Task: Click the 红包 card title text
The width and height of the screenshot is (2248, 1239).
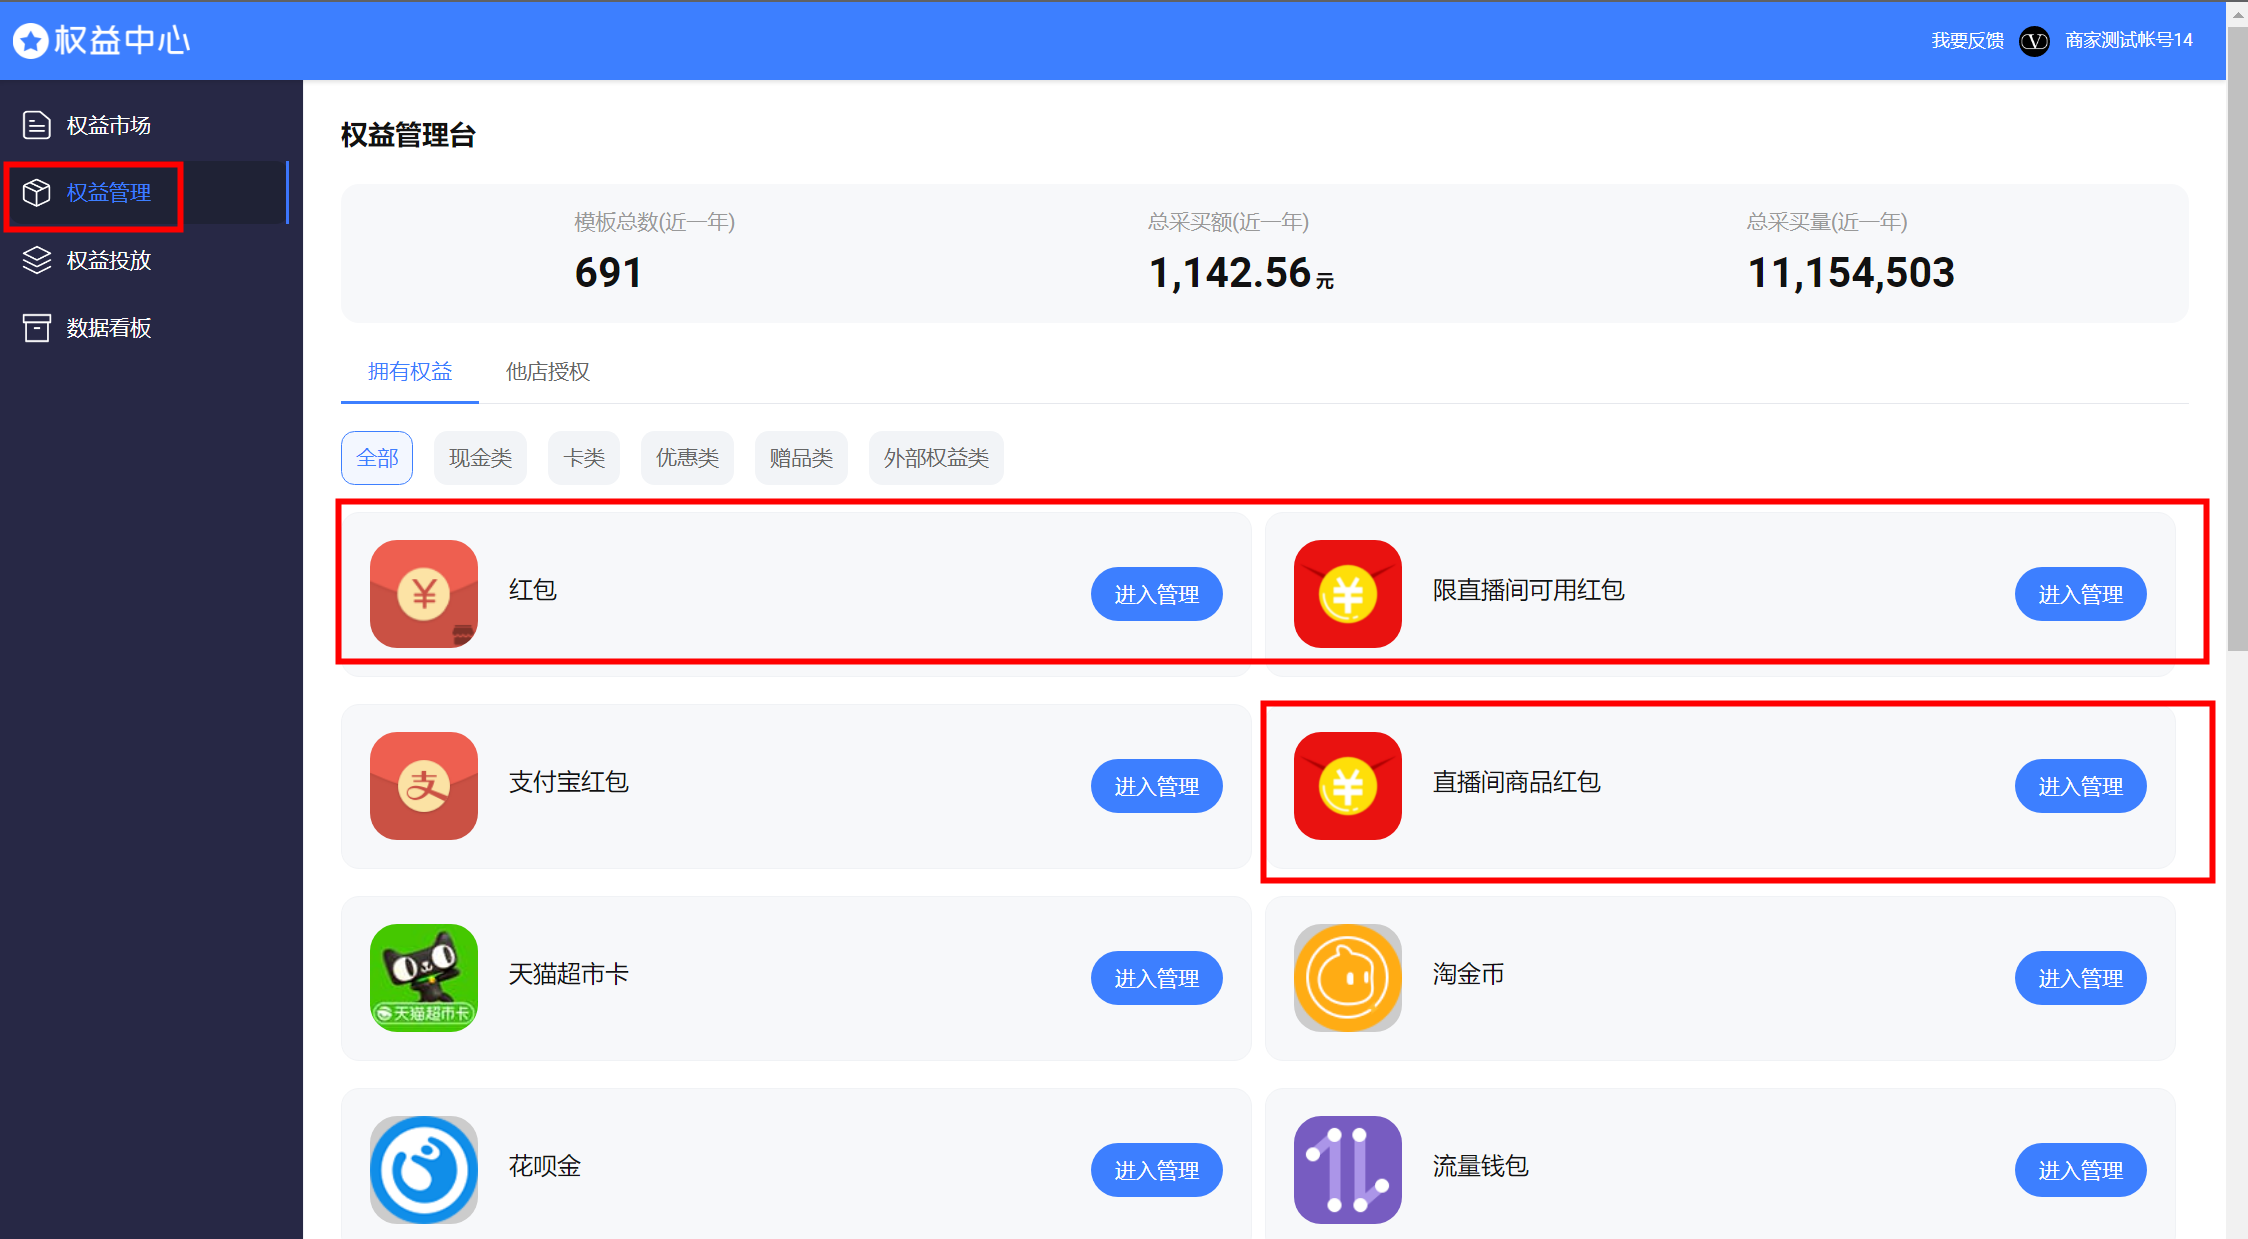Action: [532, 590]
